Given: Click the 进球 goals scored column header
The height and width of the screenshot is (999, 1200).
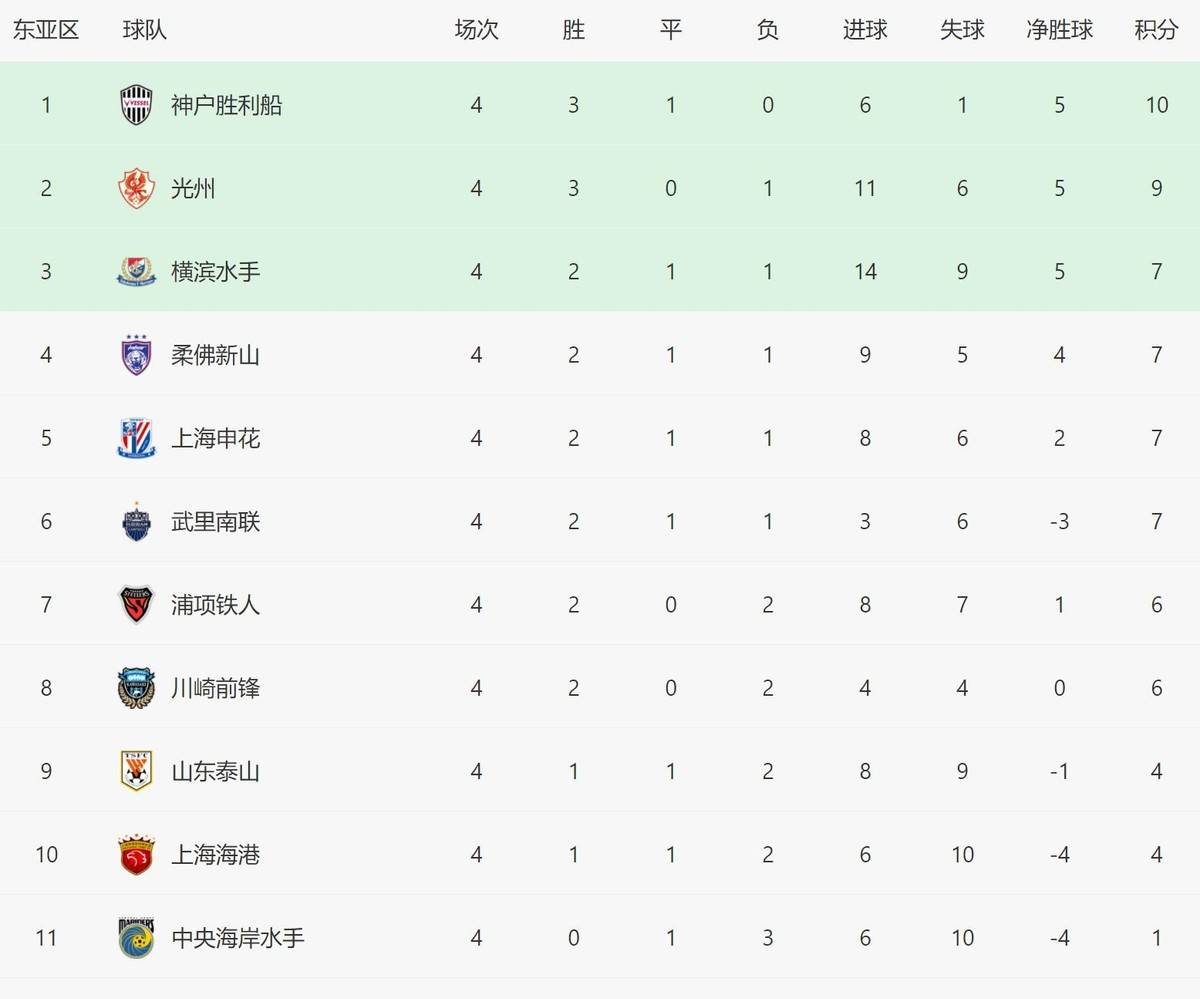Looking at the screenshot, I should [x=865, y=30].
